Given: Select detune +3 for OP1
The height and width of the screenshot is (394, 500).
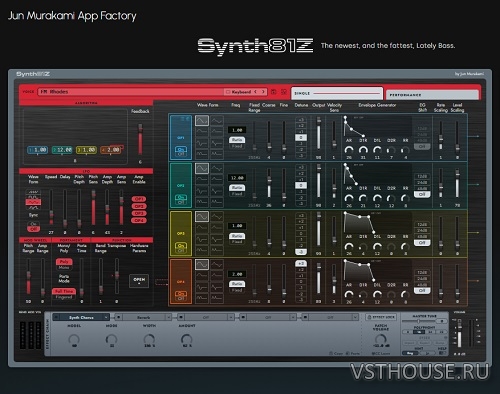Looking at the screenshot, I should point(301,120).
